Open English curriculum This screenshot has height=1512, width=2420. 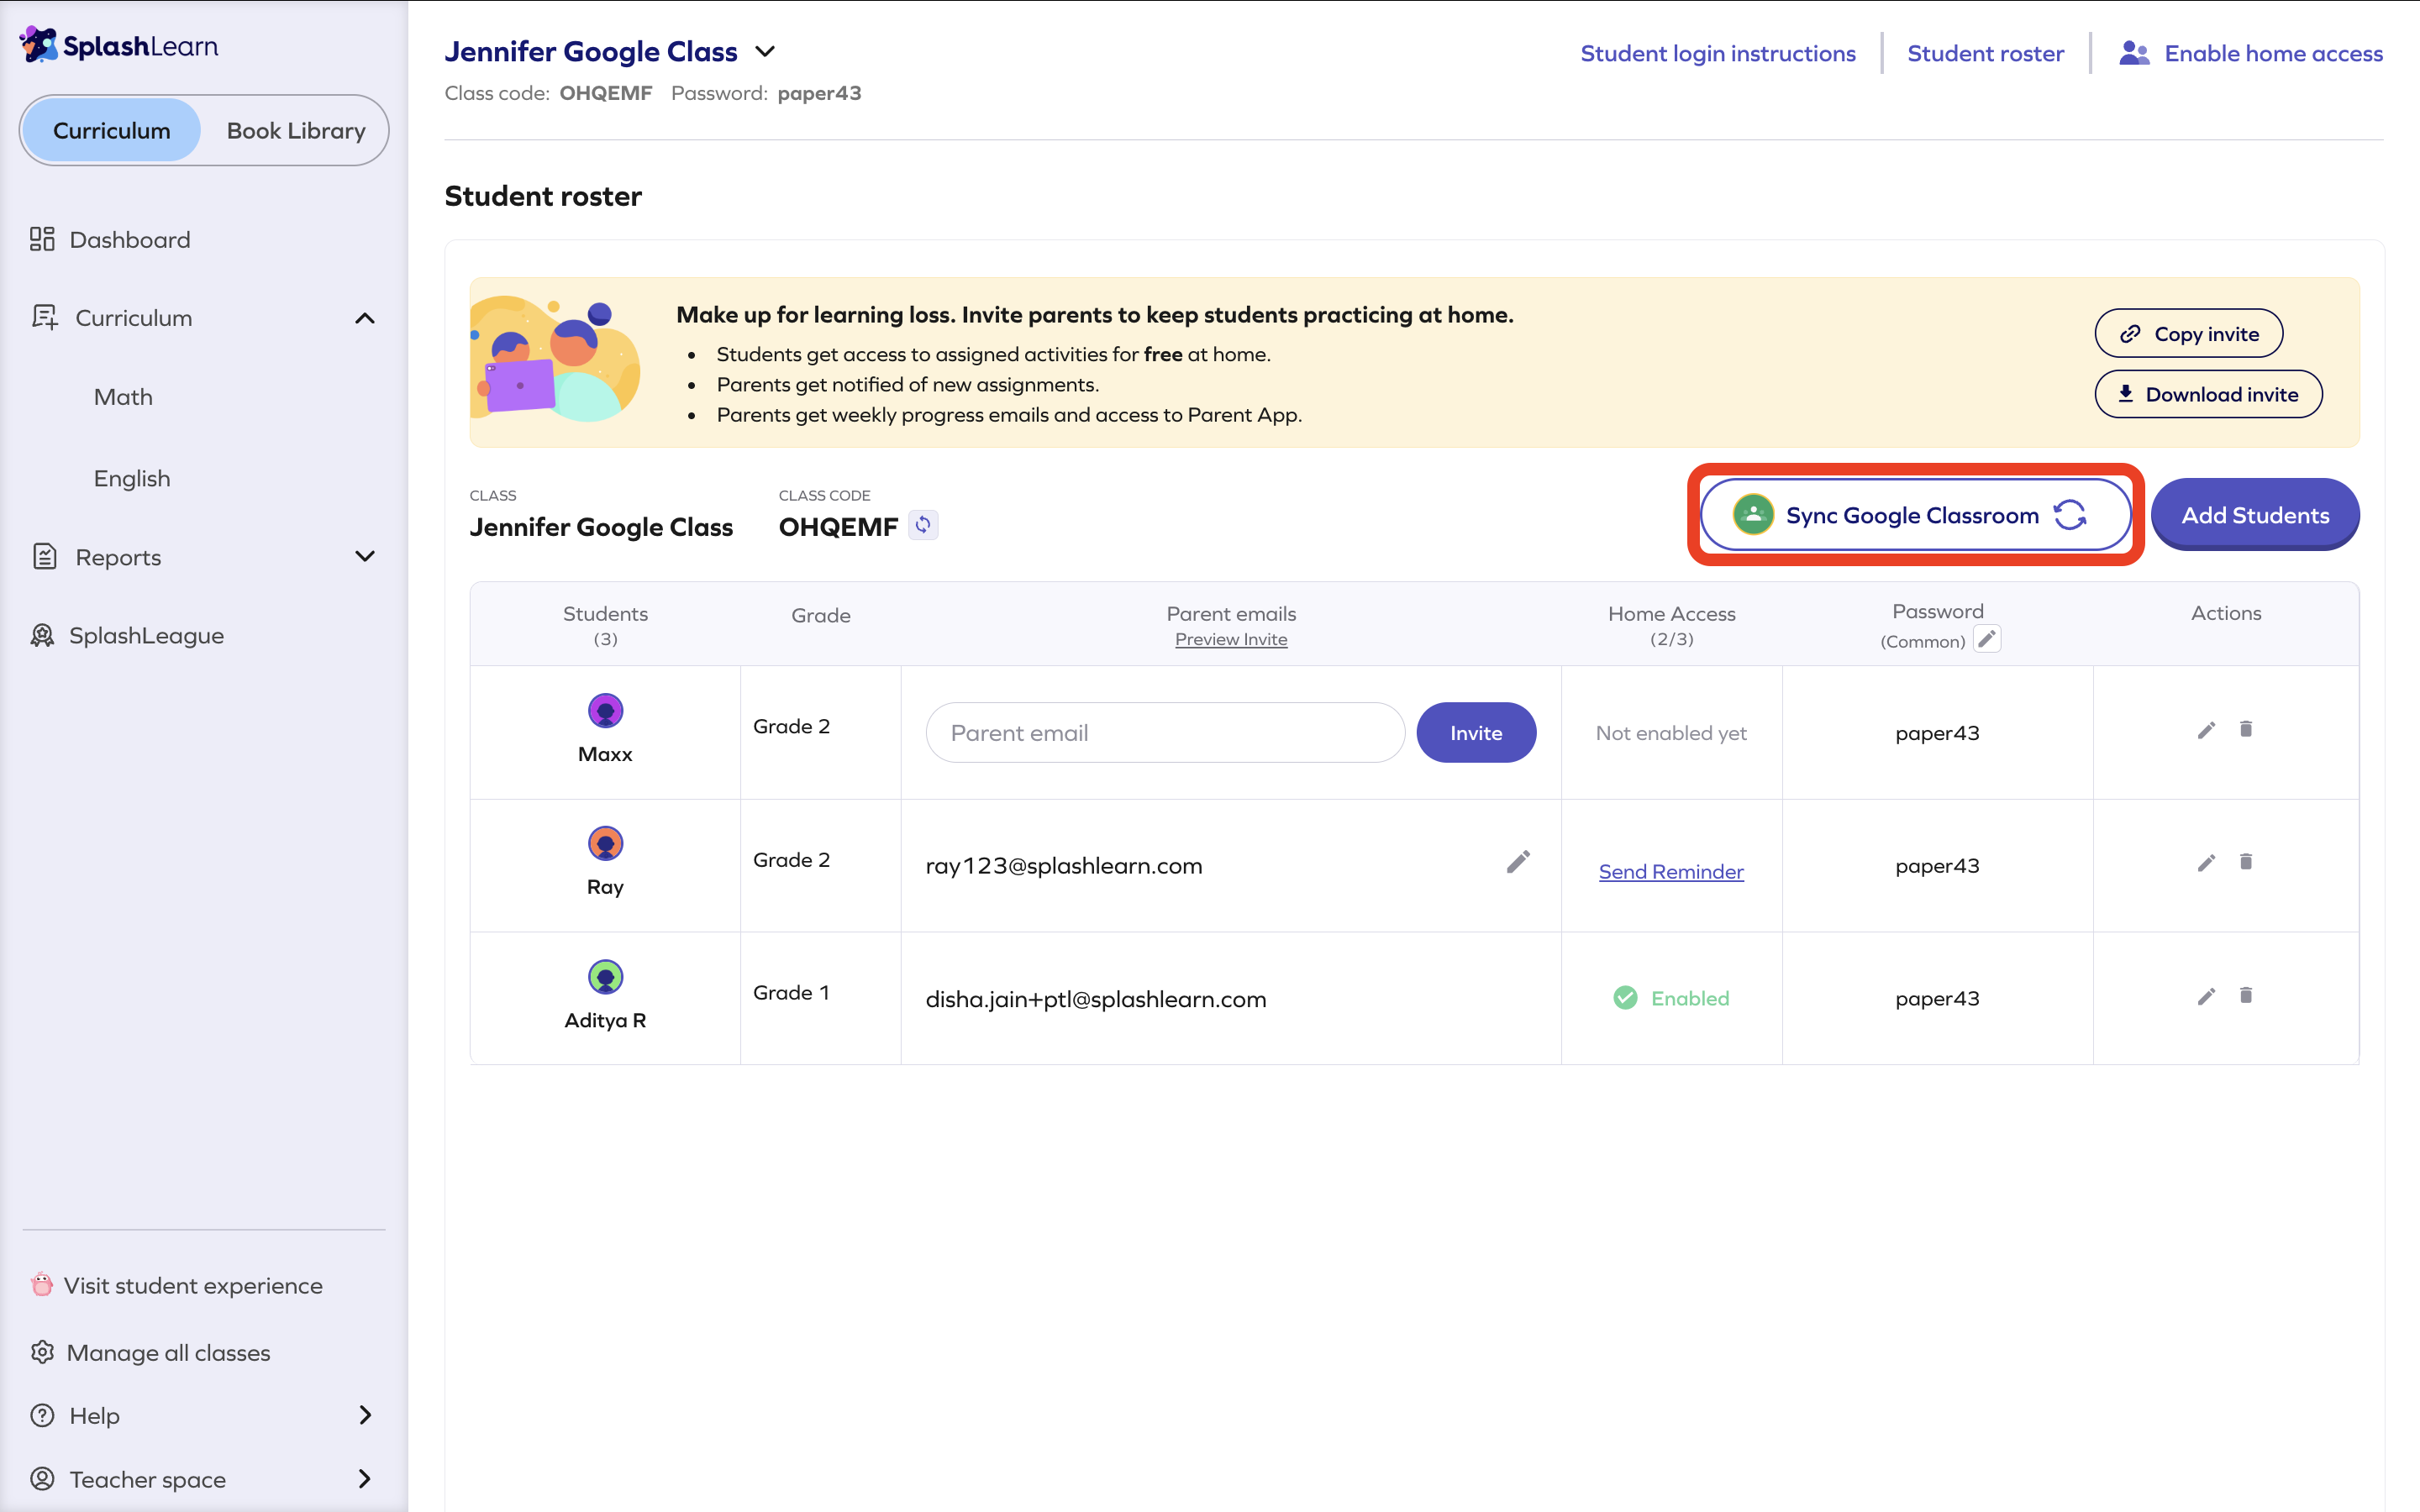132,478
